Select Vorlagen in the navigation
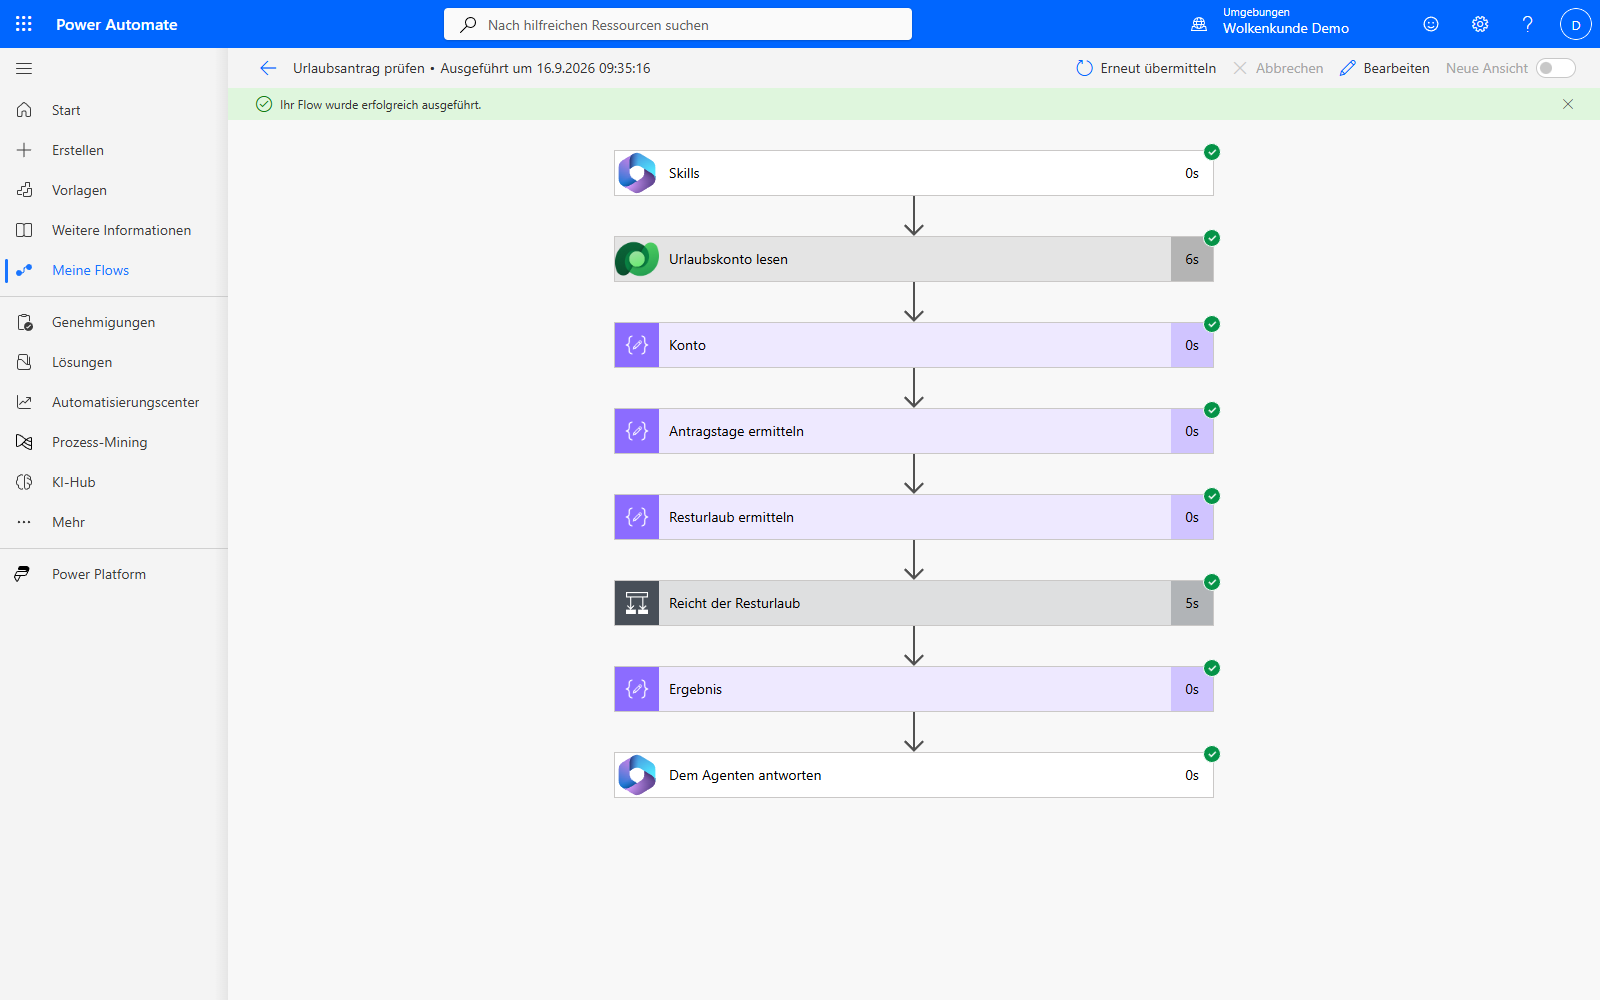 click(x=114, y=190)
